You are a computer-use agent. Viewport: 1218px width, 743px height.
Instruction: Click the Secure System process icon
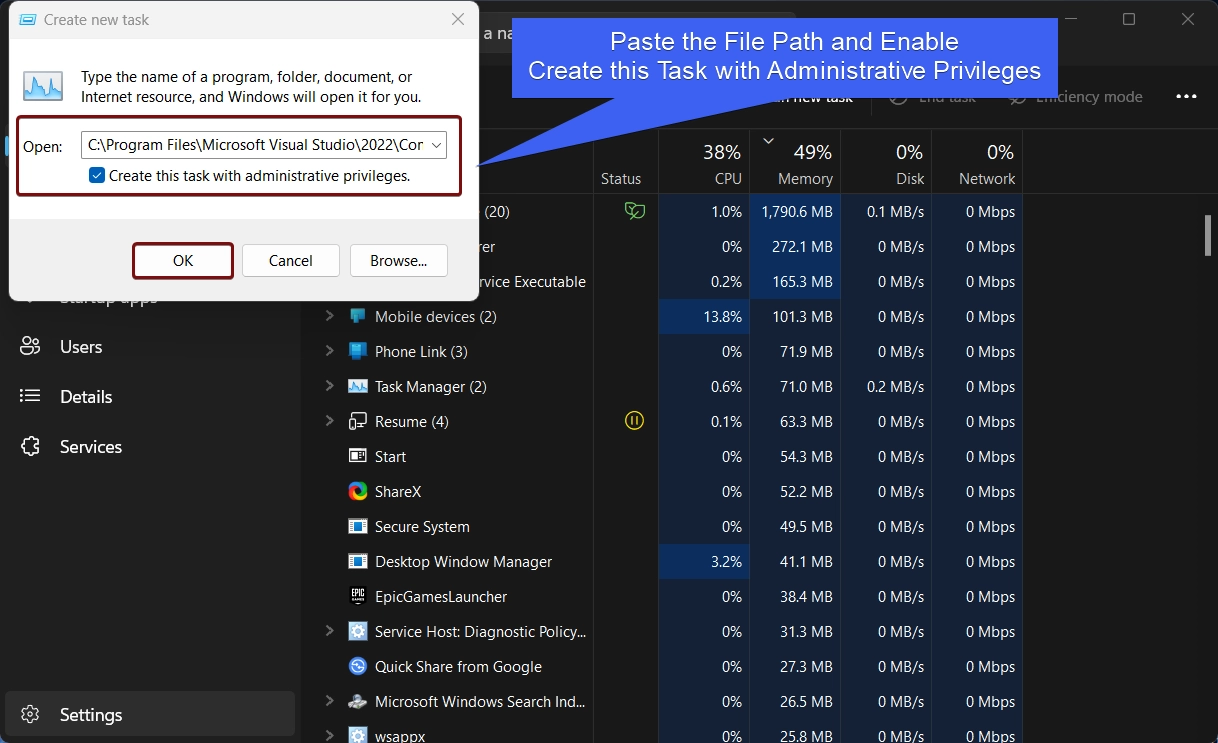click(357, 526)
